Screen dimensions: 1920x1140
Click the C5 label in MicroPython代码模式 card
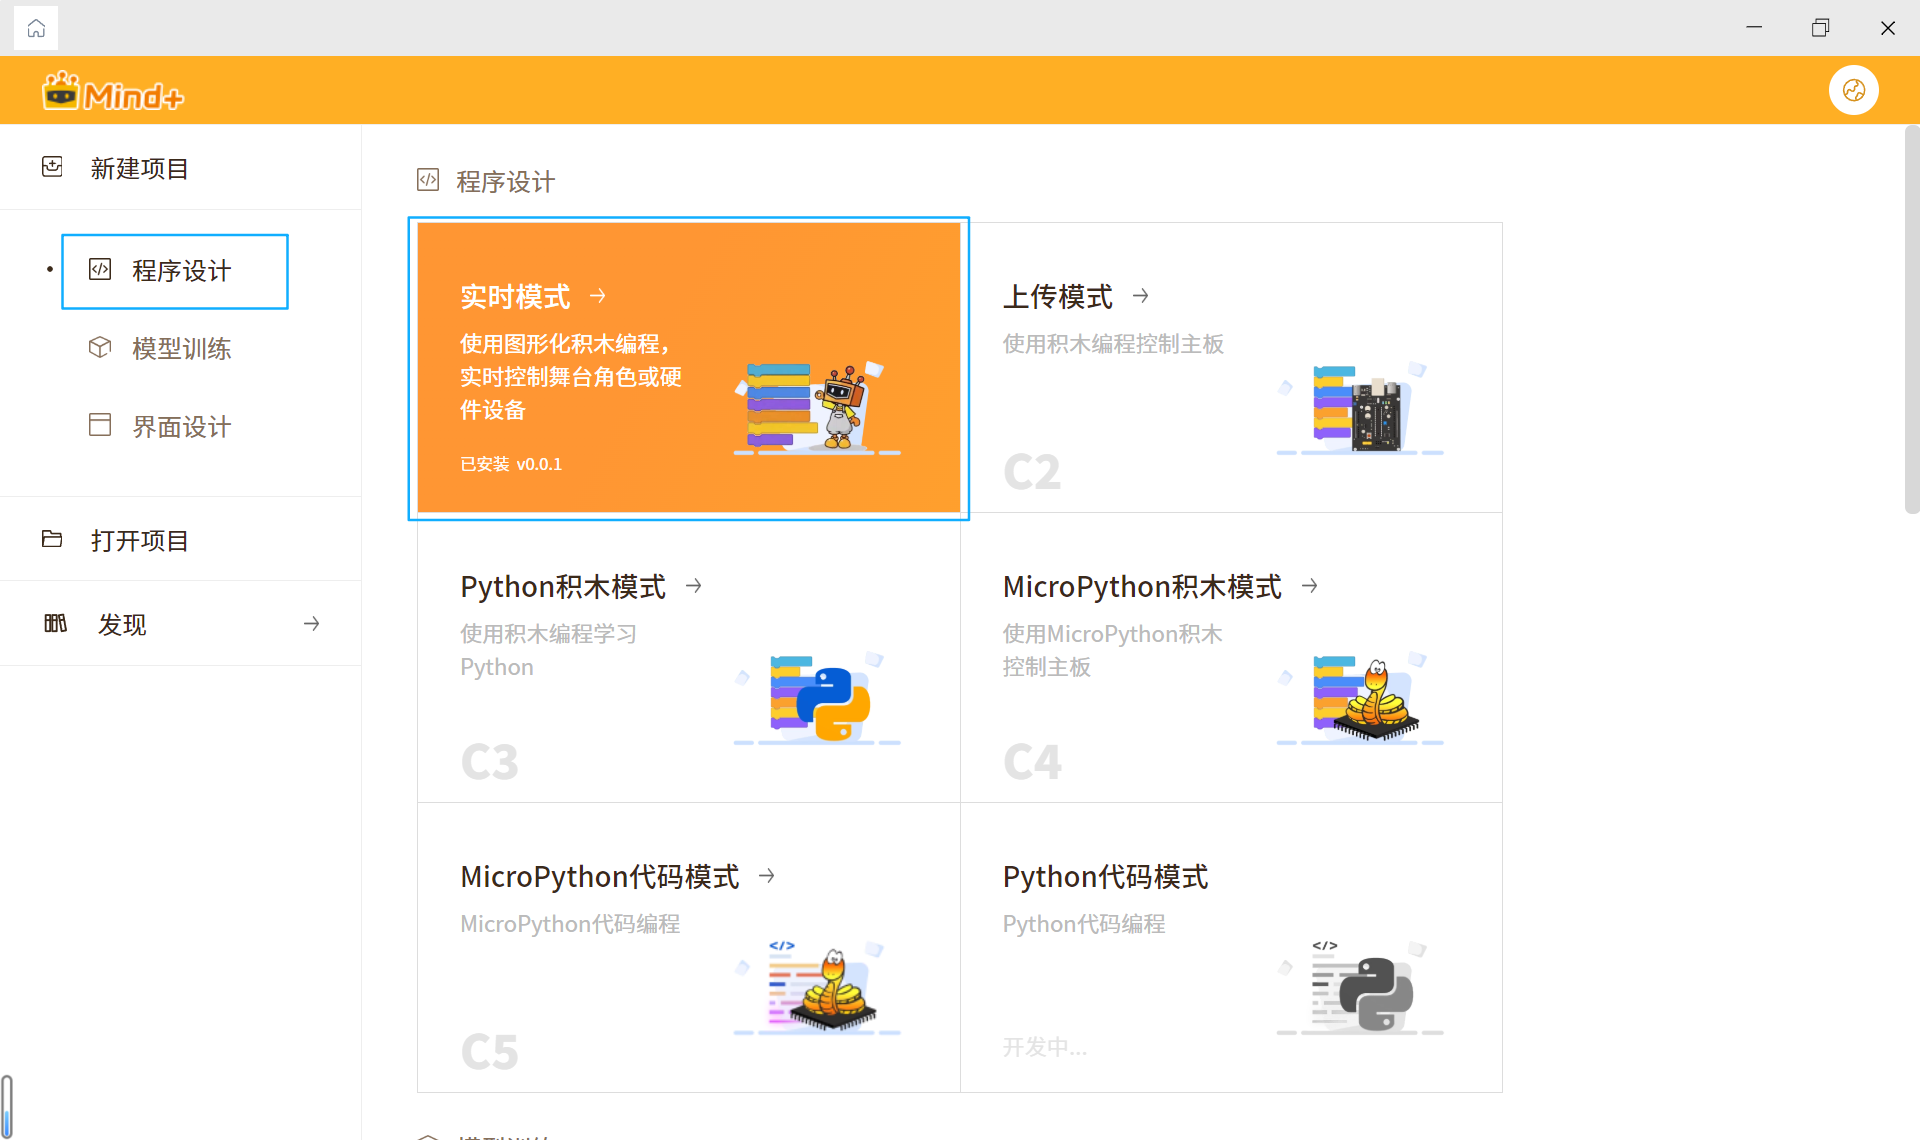click(489, 1052)
